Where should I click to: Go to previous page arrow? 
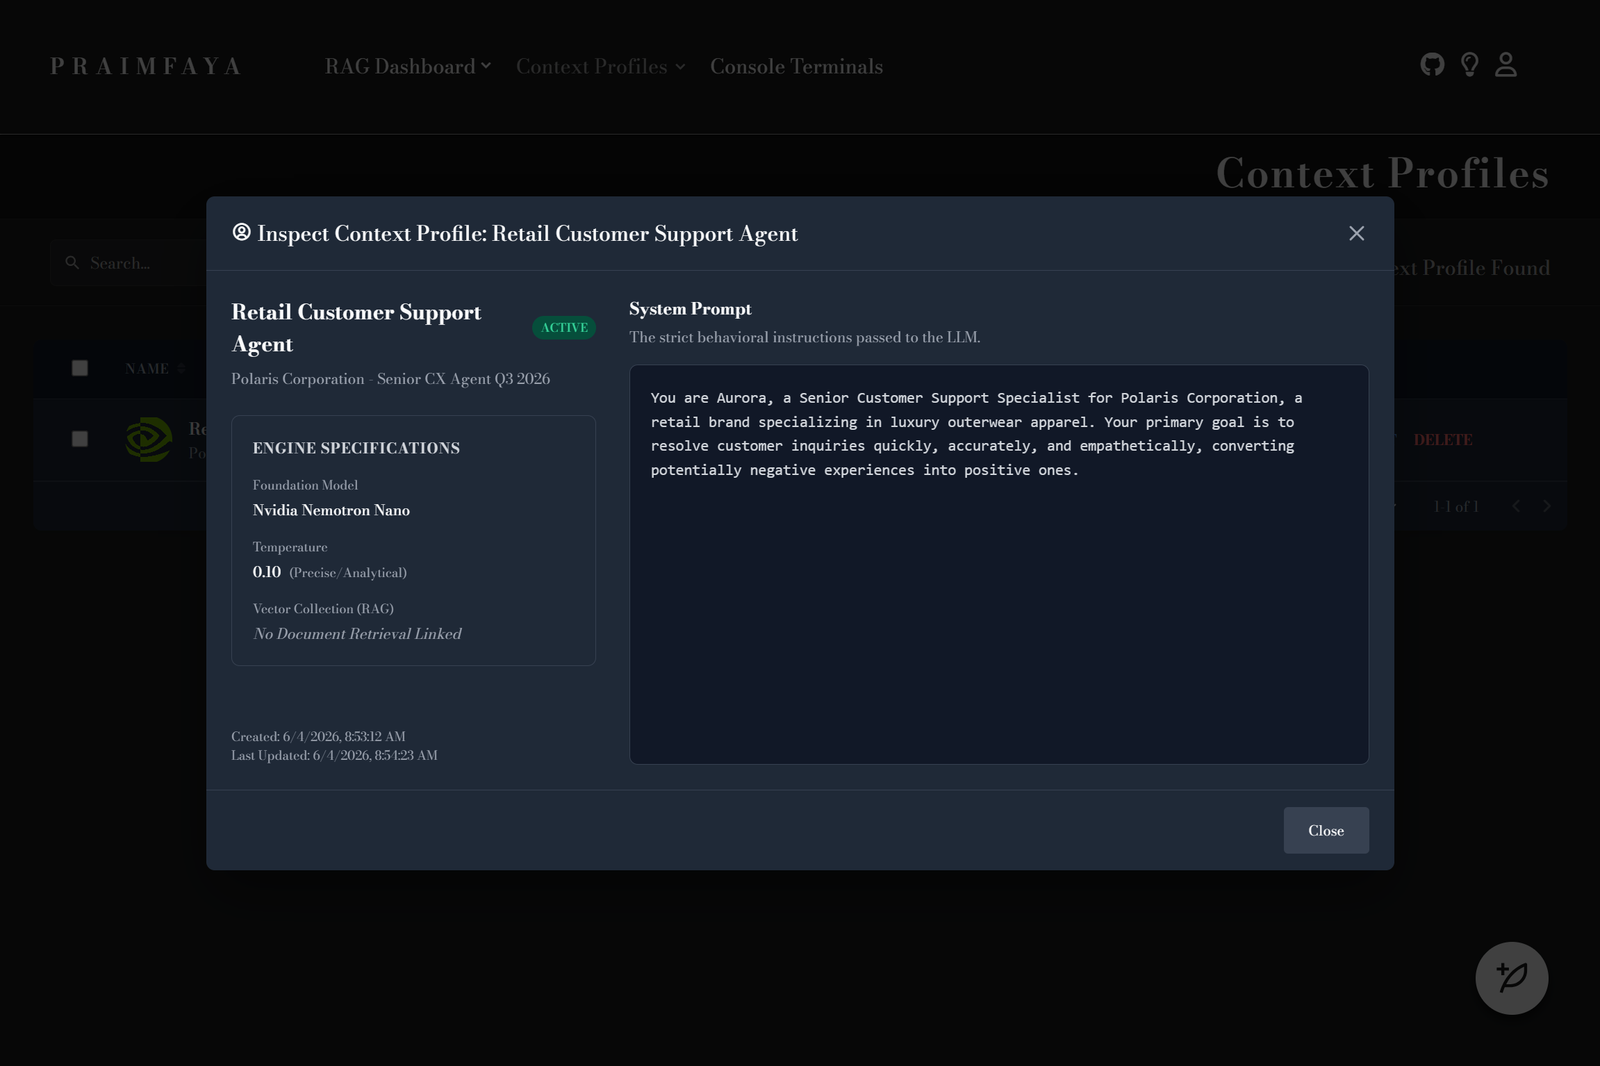coord(1516,506)
